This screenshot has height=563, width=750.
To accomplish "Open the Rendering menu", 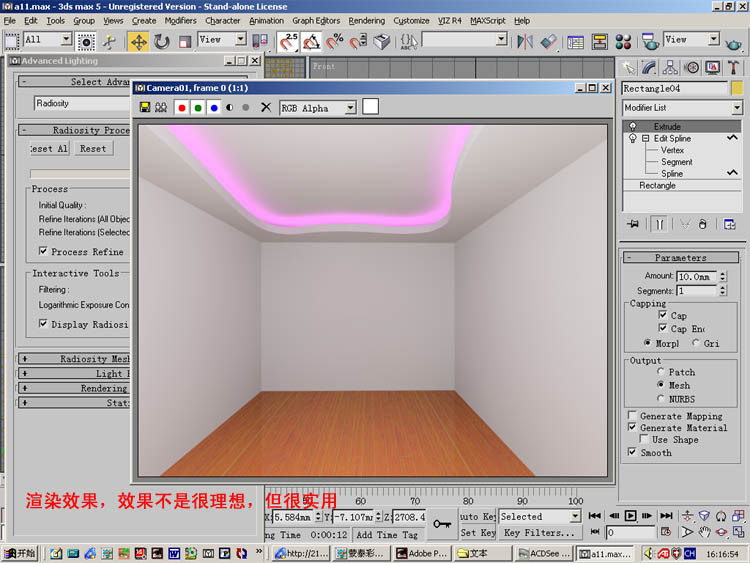I will click(x=366, y=20).
